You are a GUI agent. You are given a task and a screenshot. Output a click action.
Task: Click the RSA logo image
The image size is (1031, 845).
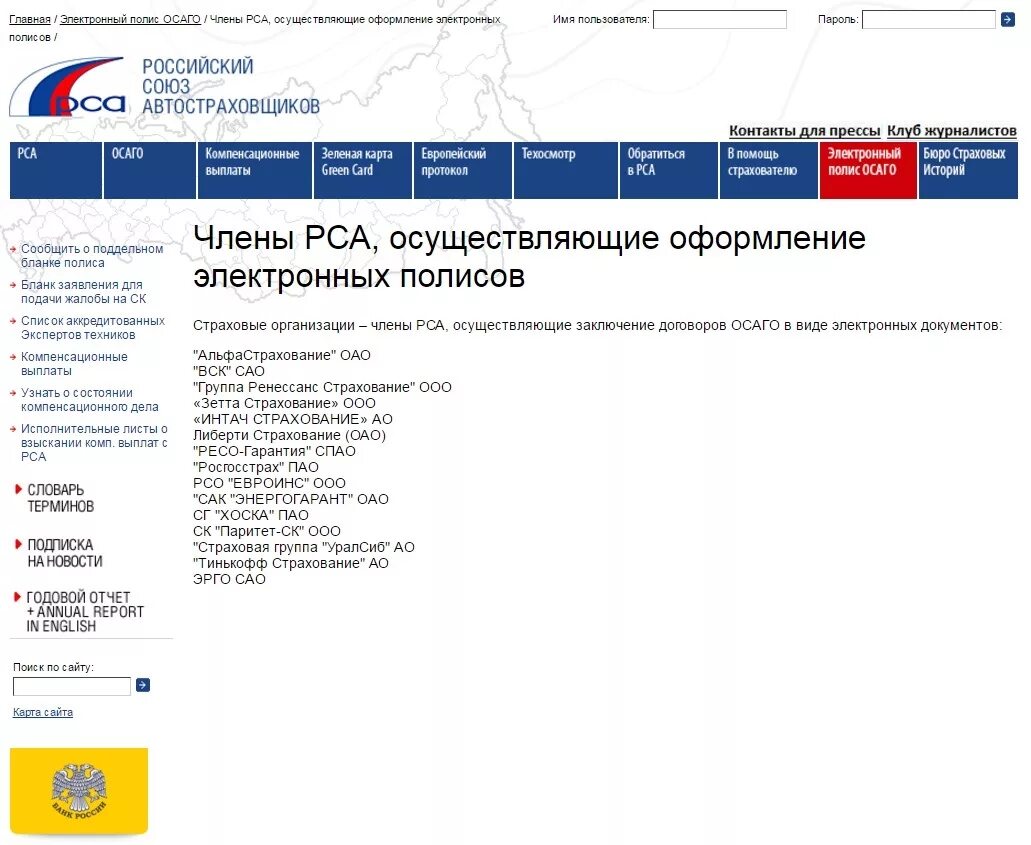click(67, 87)
